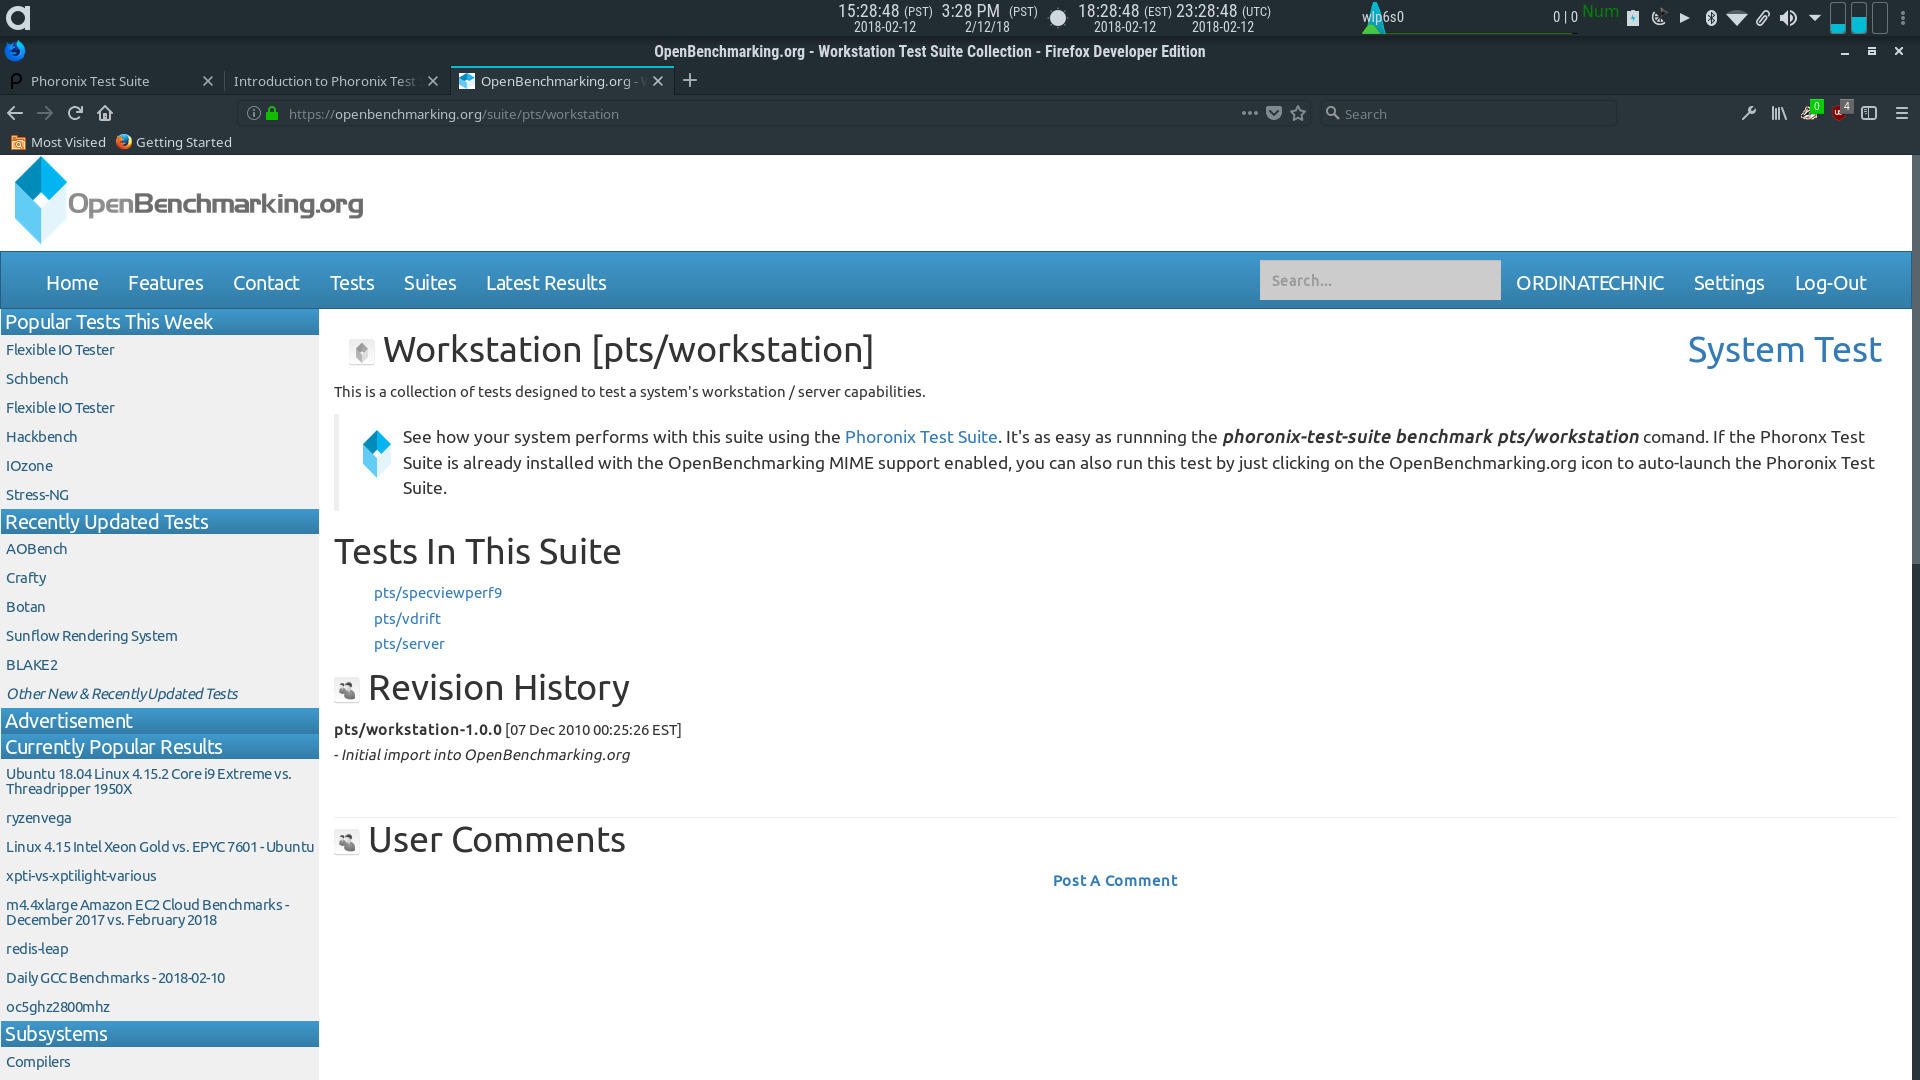
Task: Click the OpenBenchmarking icon beside Workstation heading
Action: (361, 351)
